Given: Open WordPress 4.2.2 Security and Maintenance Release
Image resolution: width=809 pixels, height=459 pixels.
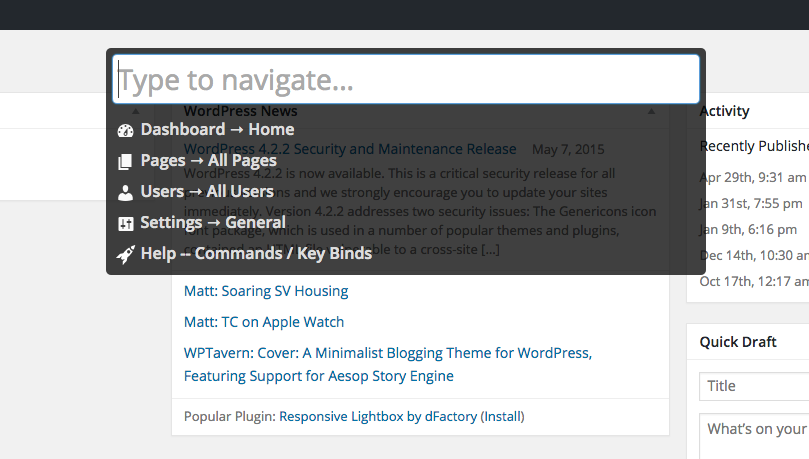Looking at the screenshot, I should click(x=350, y=149).
